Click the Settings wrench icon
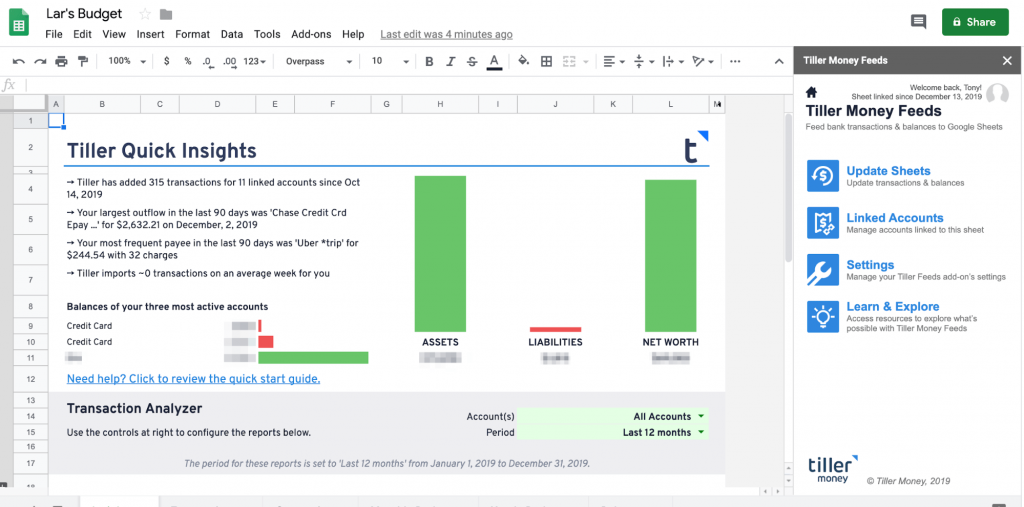 [823, 270]
